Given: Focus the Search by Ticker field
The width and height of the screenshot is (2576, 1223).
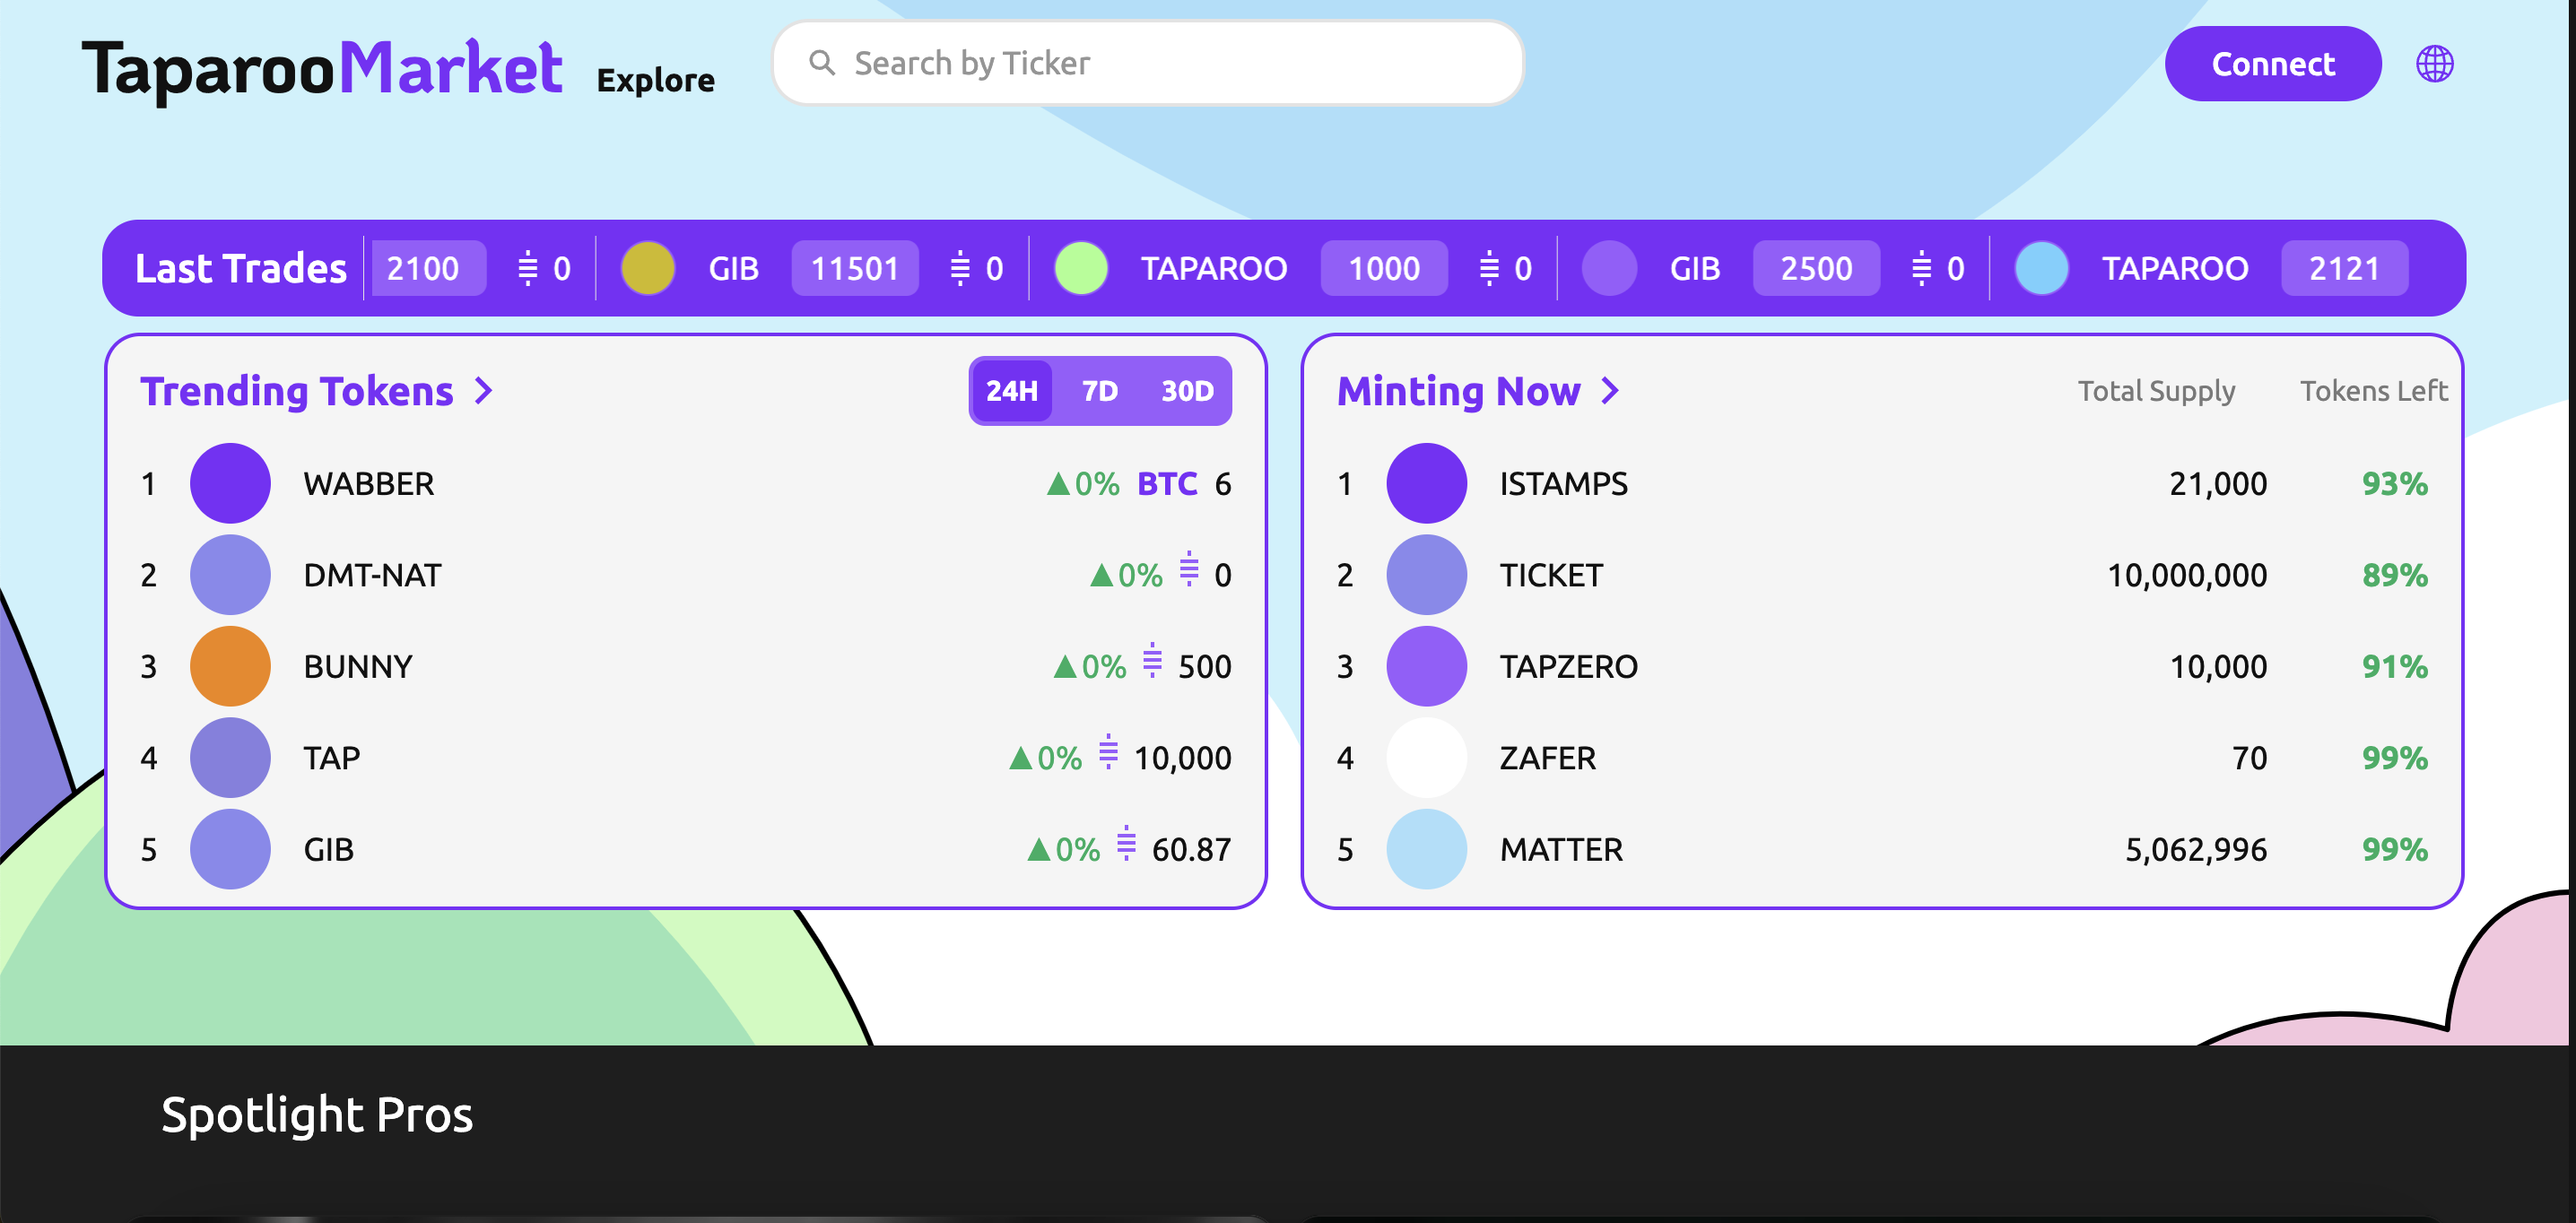Looking at the screenshot, I should click(x=1148, y=63).
